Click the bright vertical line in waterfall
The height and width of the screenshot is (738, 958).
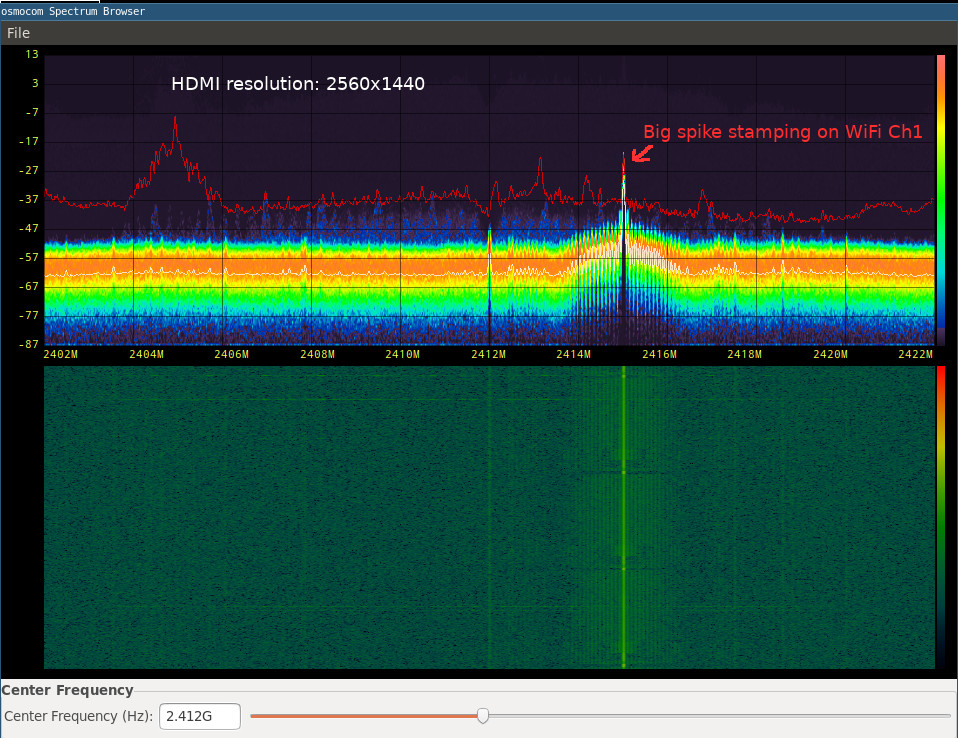click(624, 517)
